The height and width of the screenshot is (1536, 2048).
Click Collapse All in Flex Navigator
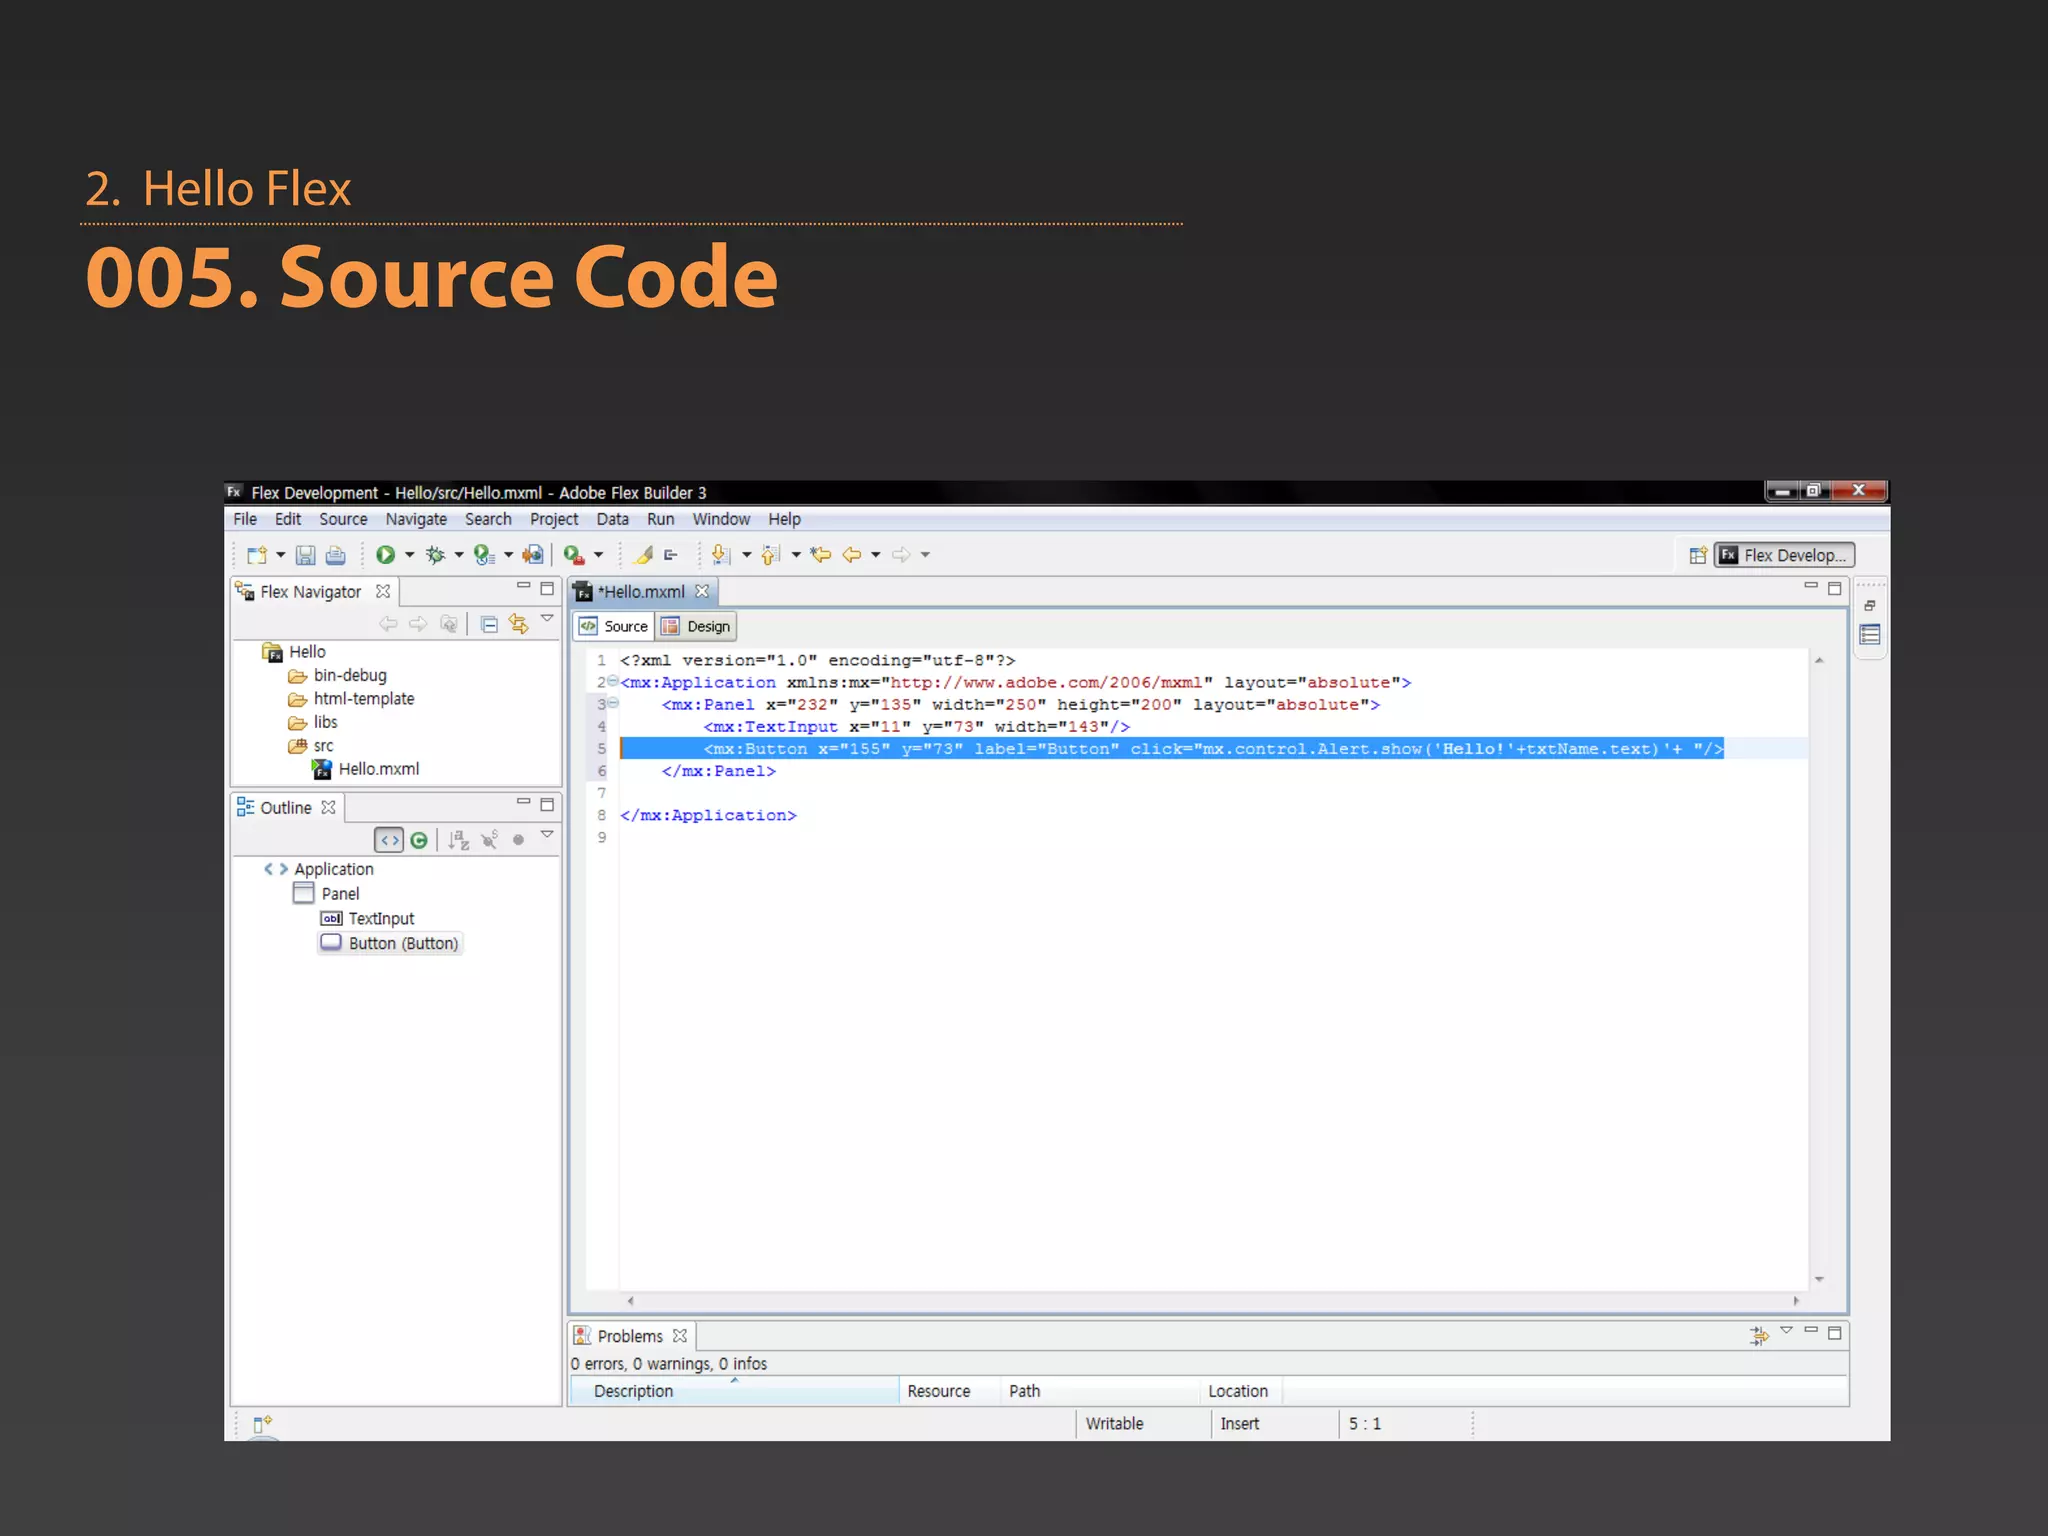click(489, 624)
